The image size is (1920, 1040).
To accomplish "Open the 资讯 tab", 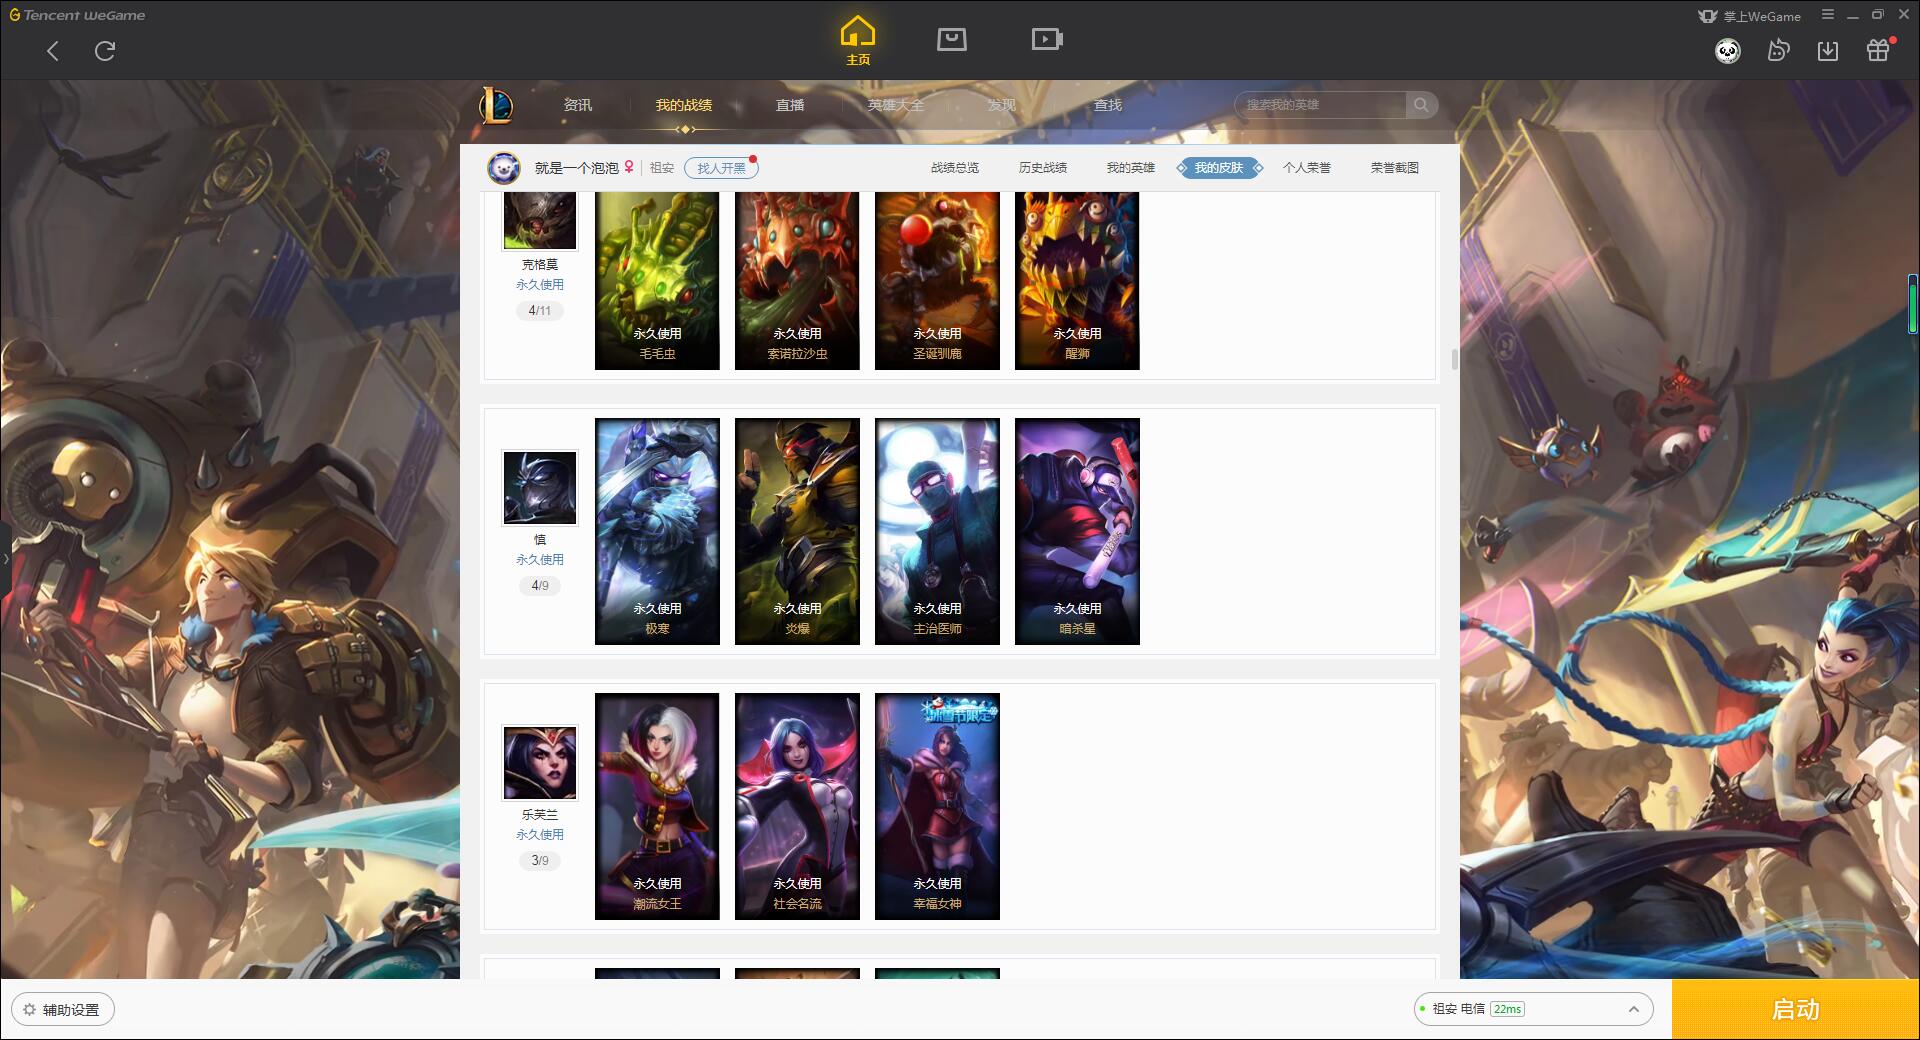I will click(578, 105).
